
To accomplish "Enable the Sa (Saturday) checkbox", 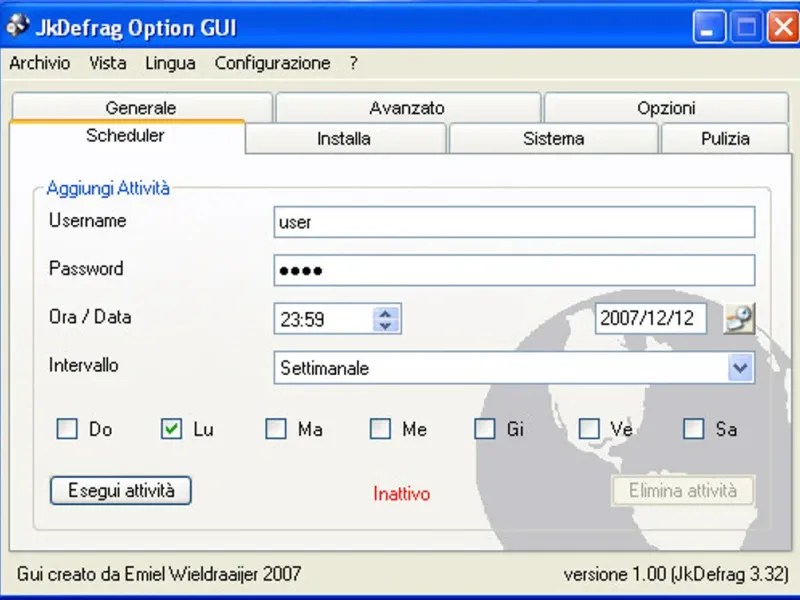I will [694, 429].
